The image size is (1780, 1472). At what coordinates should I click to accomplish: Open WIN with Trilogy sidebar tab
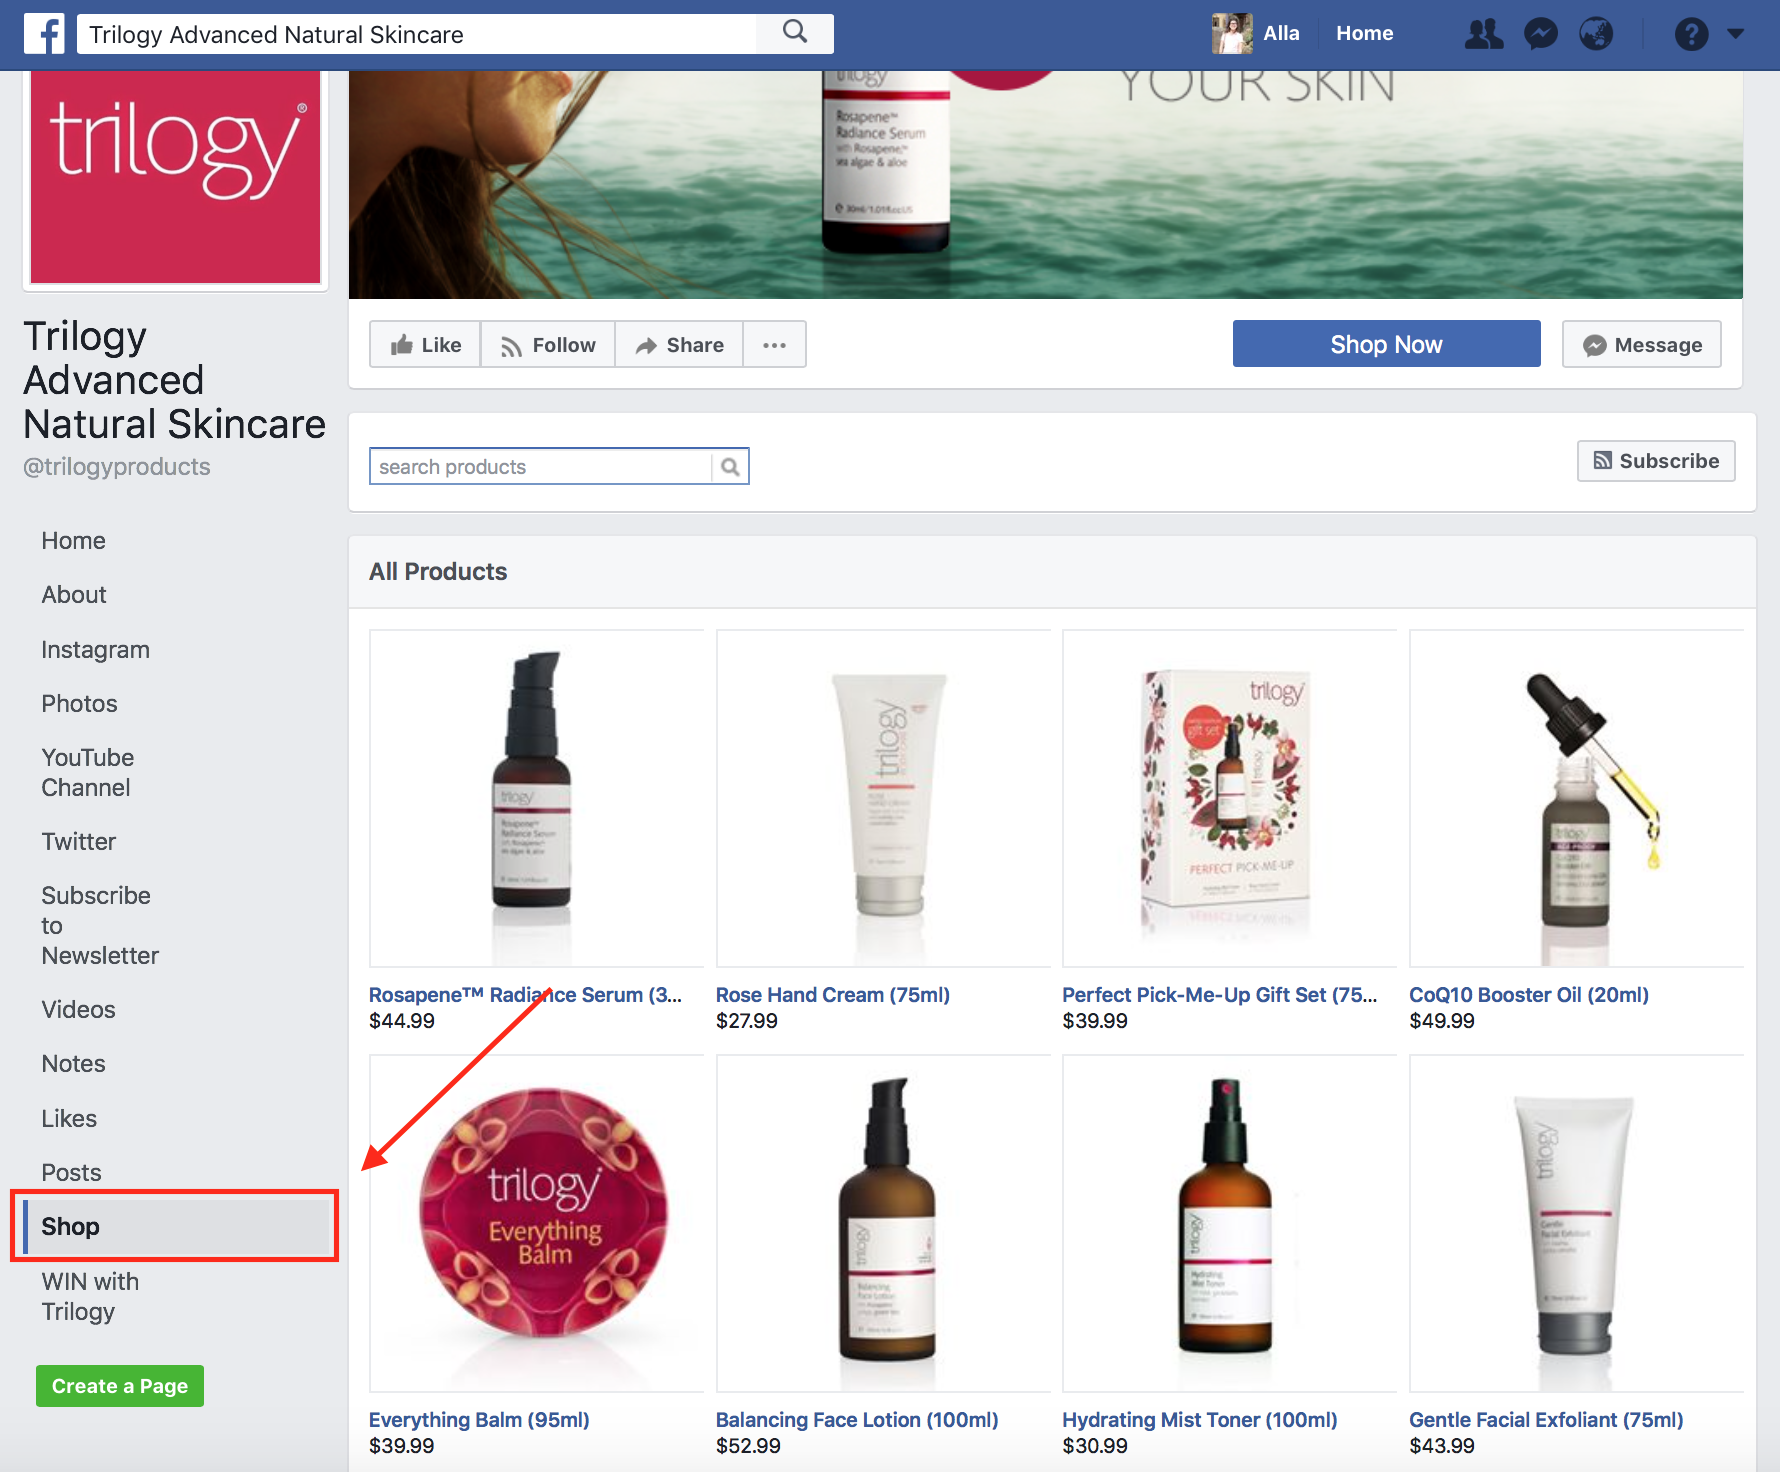click(90, 1297)
